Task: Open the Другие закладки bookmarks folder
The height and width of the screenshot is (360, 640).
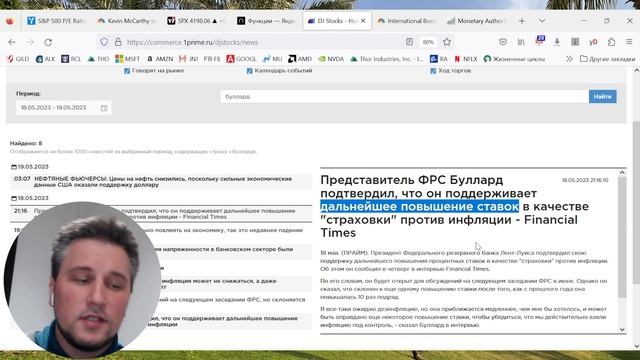Action: 607,59
